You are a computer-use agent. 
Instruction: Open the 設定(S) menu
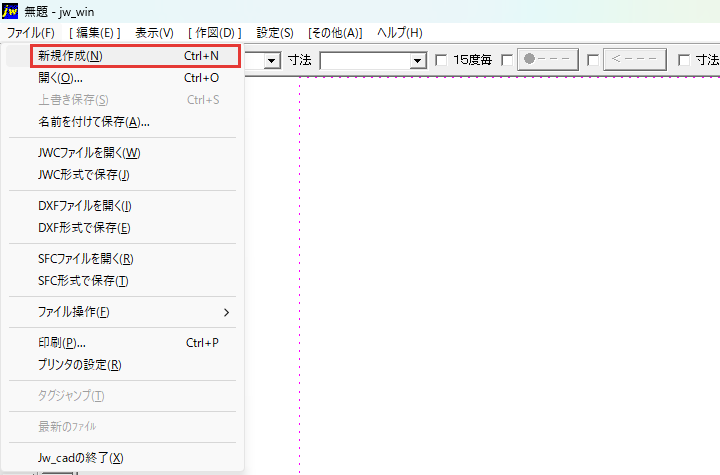point(275,33)
